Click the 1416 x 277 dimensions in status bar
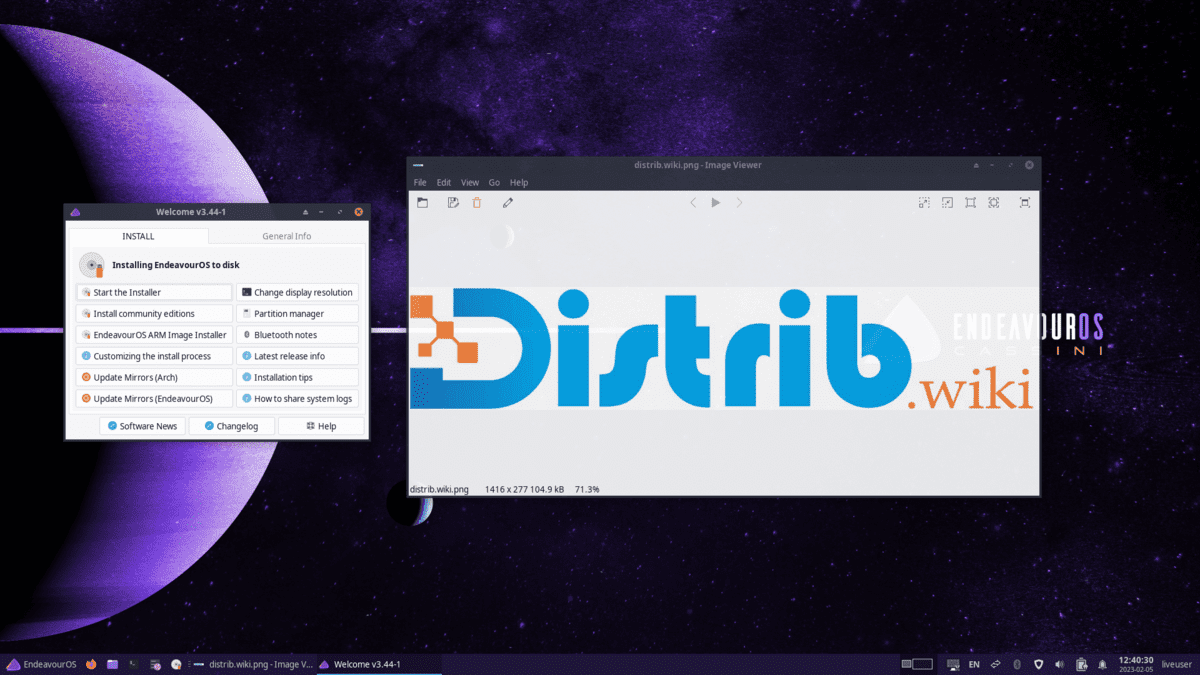This screenshot has width=1200, height=675. (507, 490)
